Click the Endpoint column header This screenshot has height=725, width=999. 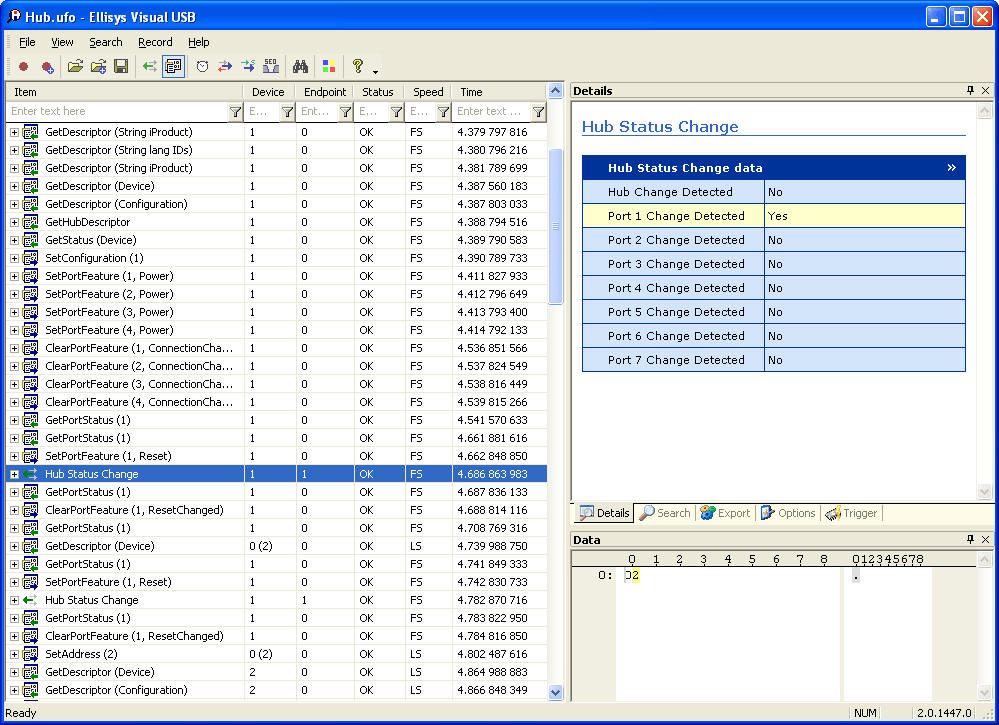pos(324,92)
